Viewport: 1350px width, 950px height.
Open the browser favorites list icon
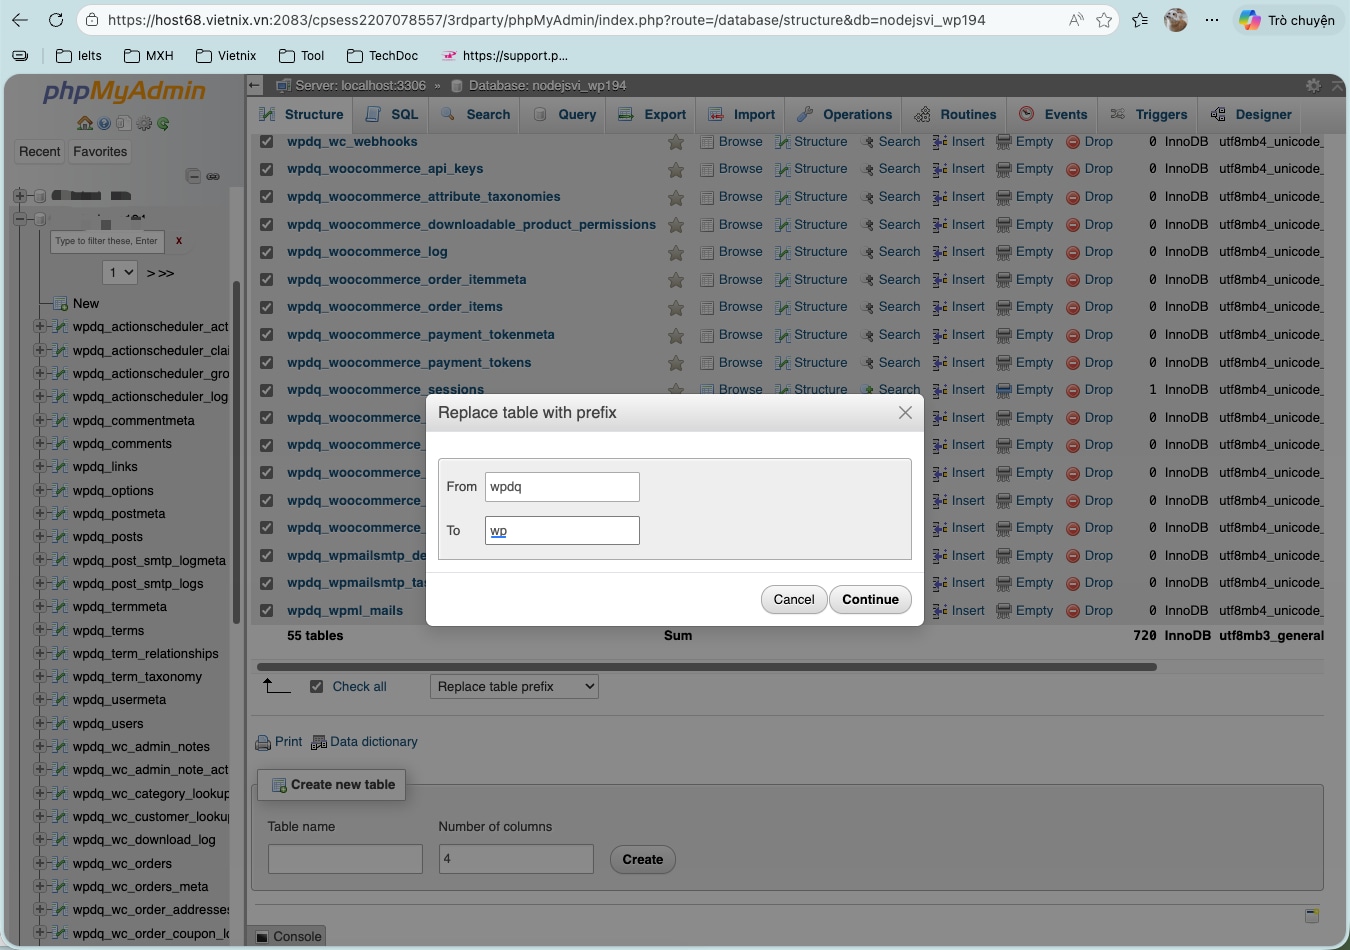1140,20
